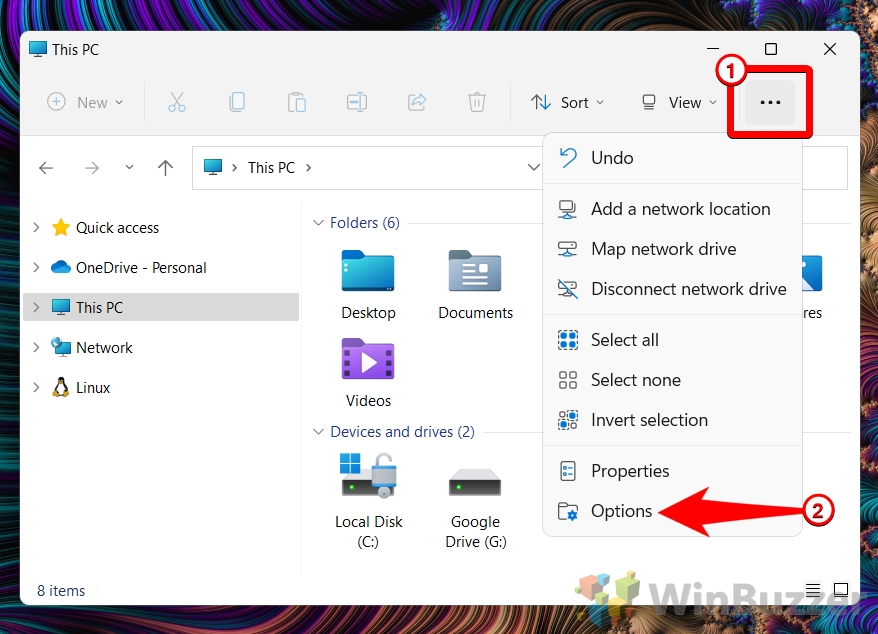This screenshot has width=878, height=634.
Task: Click the Delete trash can icon
Action: 477,102
